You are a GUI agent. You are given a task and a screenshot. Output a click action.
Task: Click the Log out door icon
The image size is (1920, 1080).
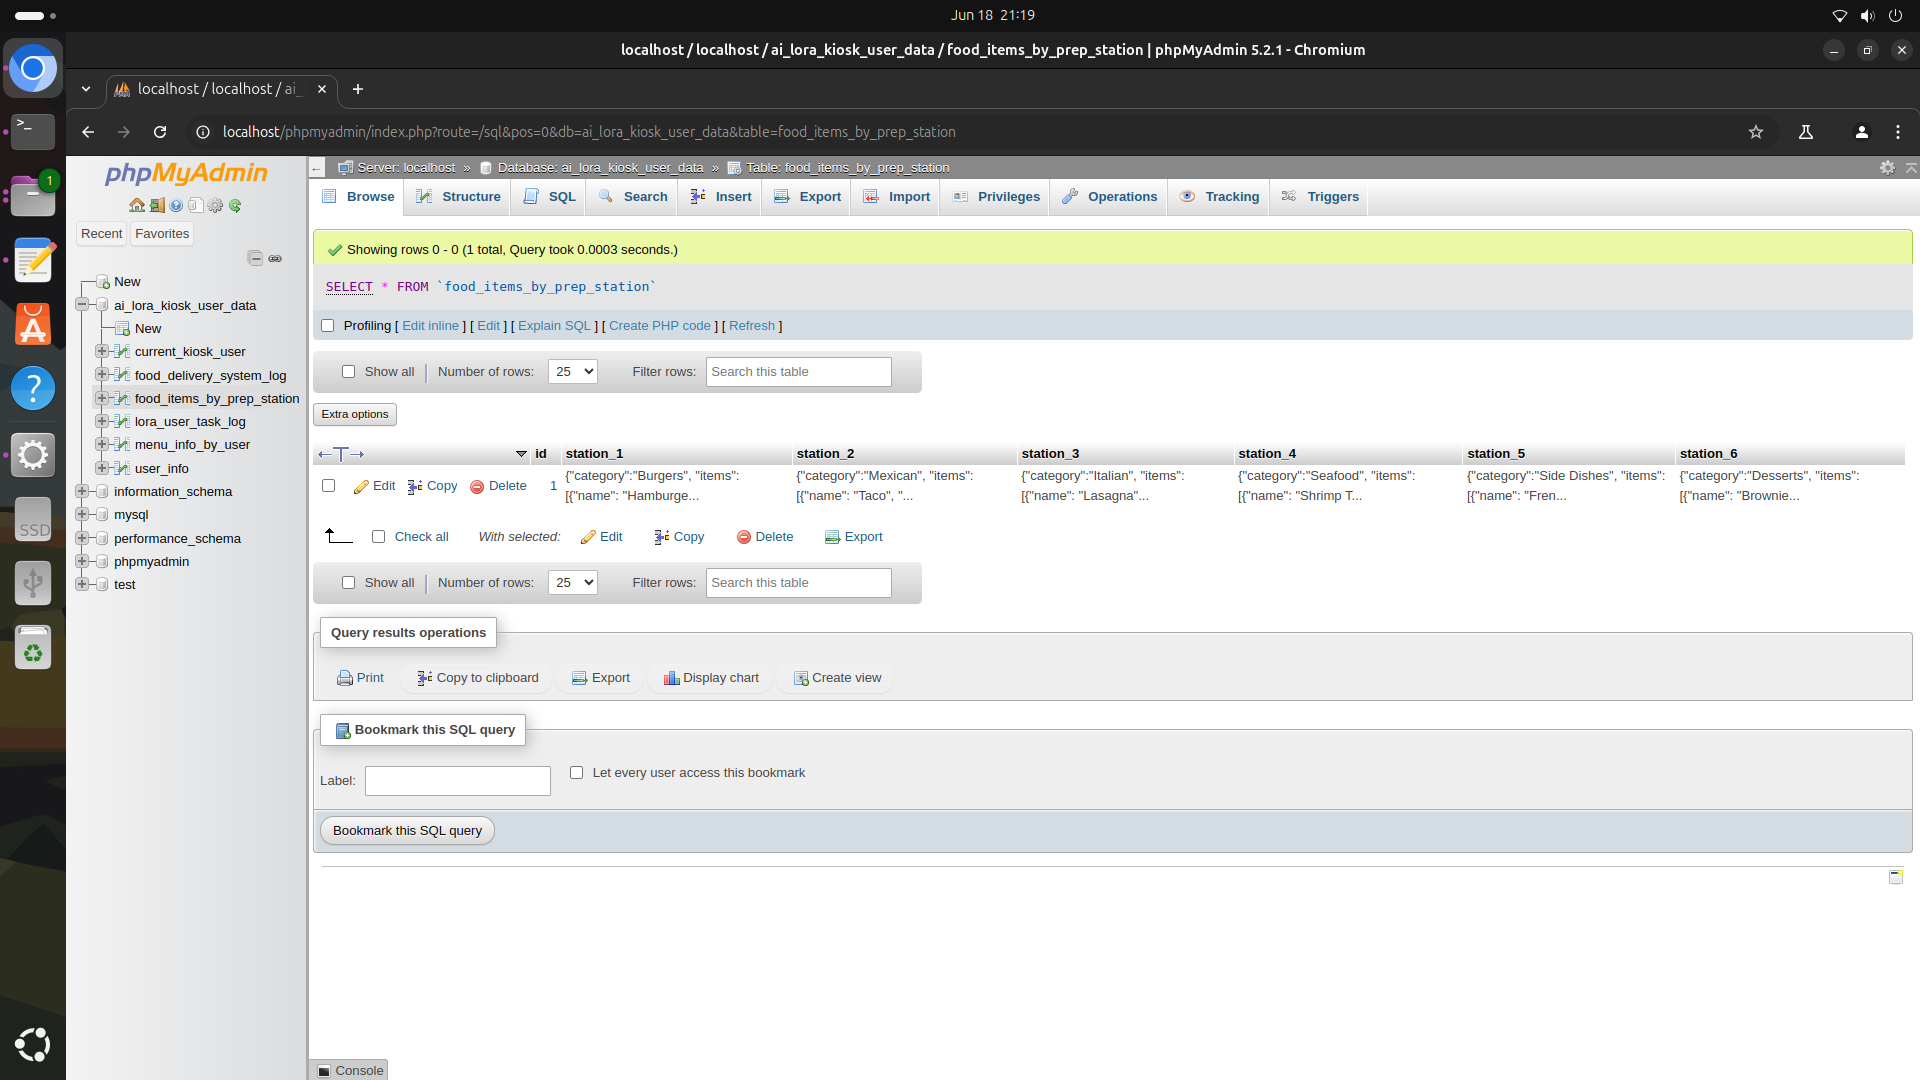click(157, 205)
